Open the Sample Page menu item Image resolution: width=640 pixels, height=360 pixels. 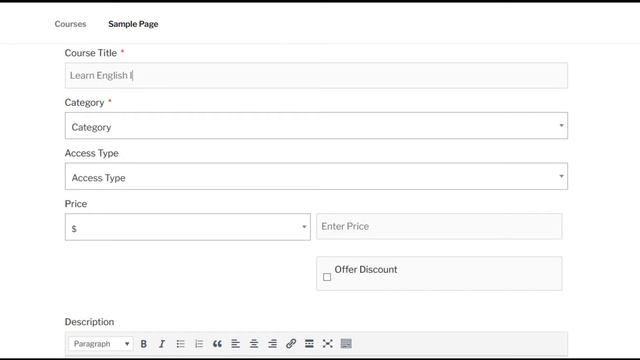[x=133, y=24]
